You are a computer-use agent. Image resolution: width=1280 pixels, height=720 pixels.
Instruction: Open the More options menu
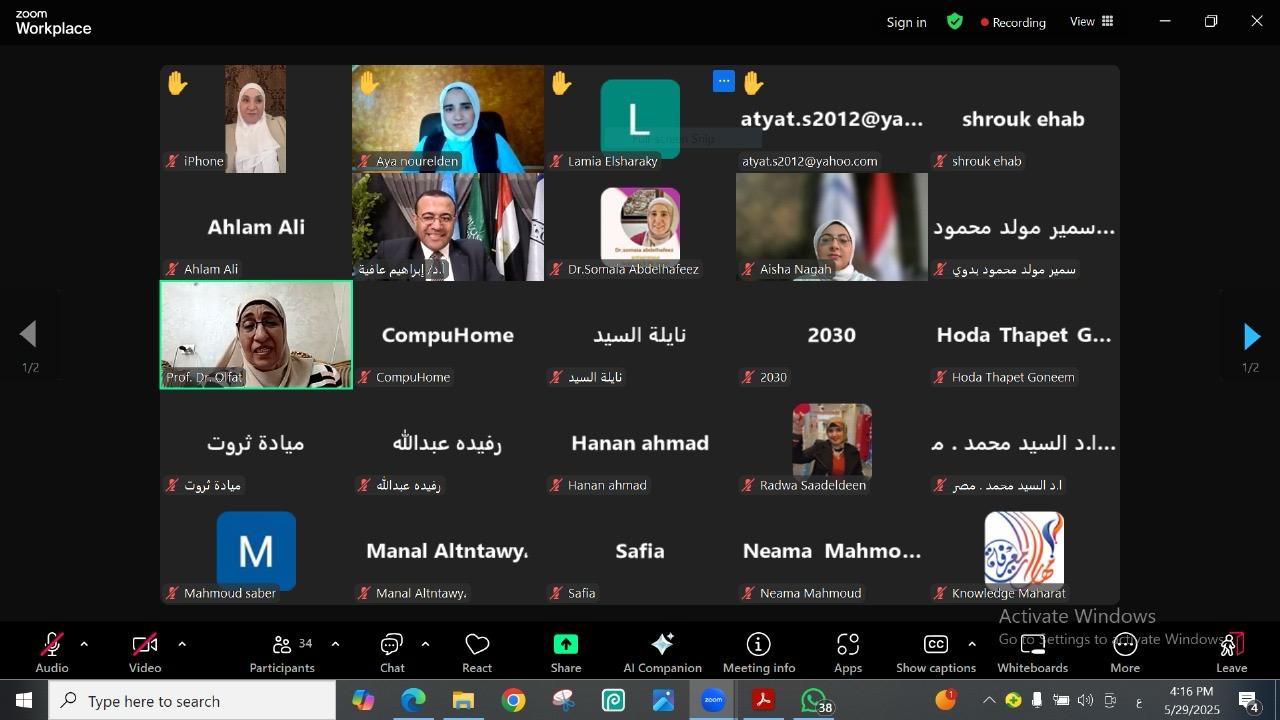(x=1125, y=653)
